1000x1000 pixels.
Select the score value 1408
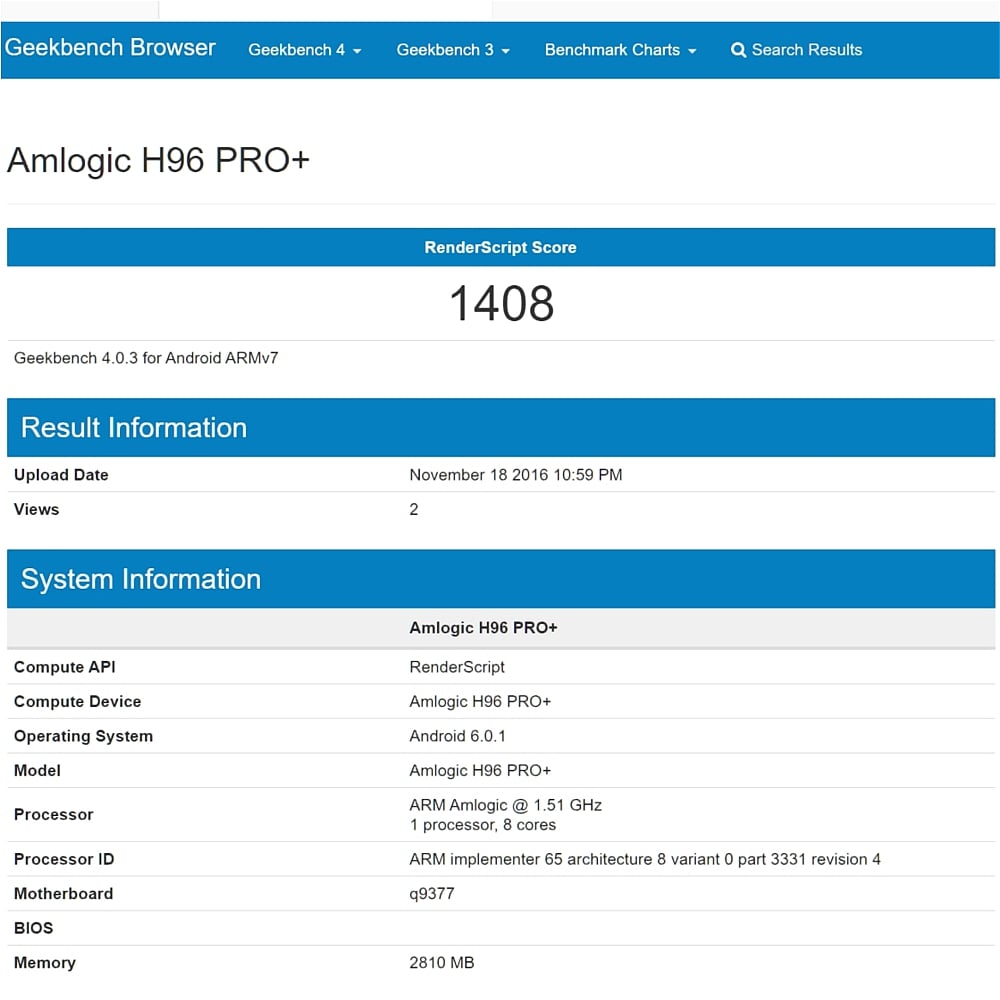click(x=501, y=303)
